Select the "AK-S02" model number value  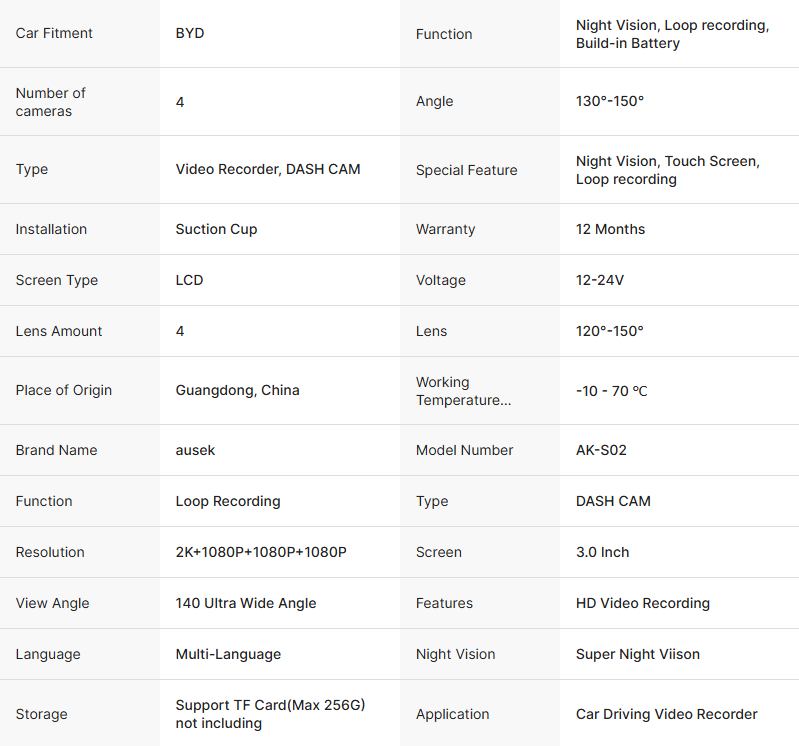pyautogui.click(x=601, y=450)
